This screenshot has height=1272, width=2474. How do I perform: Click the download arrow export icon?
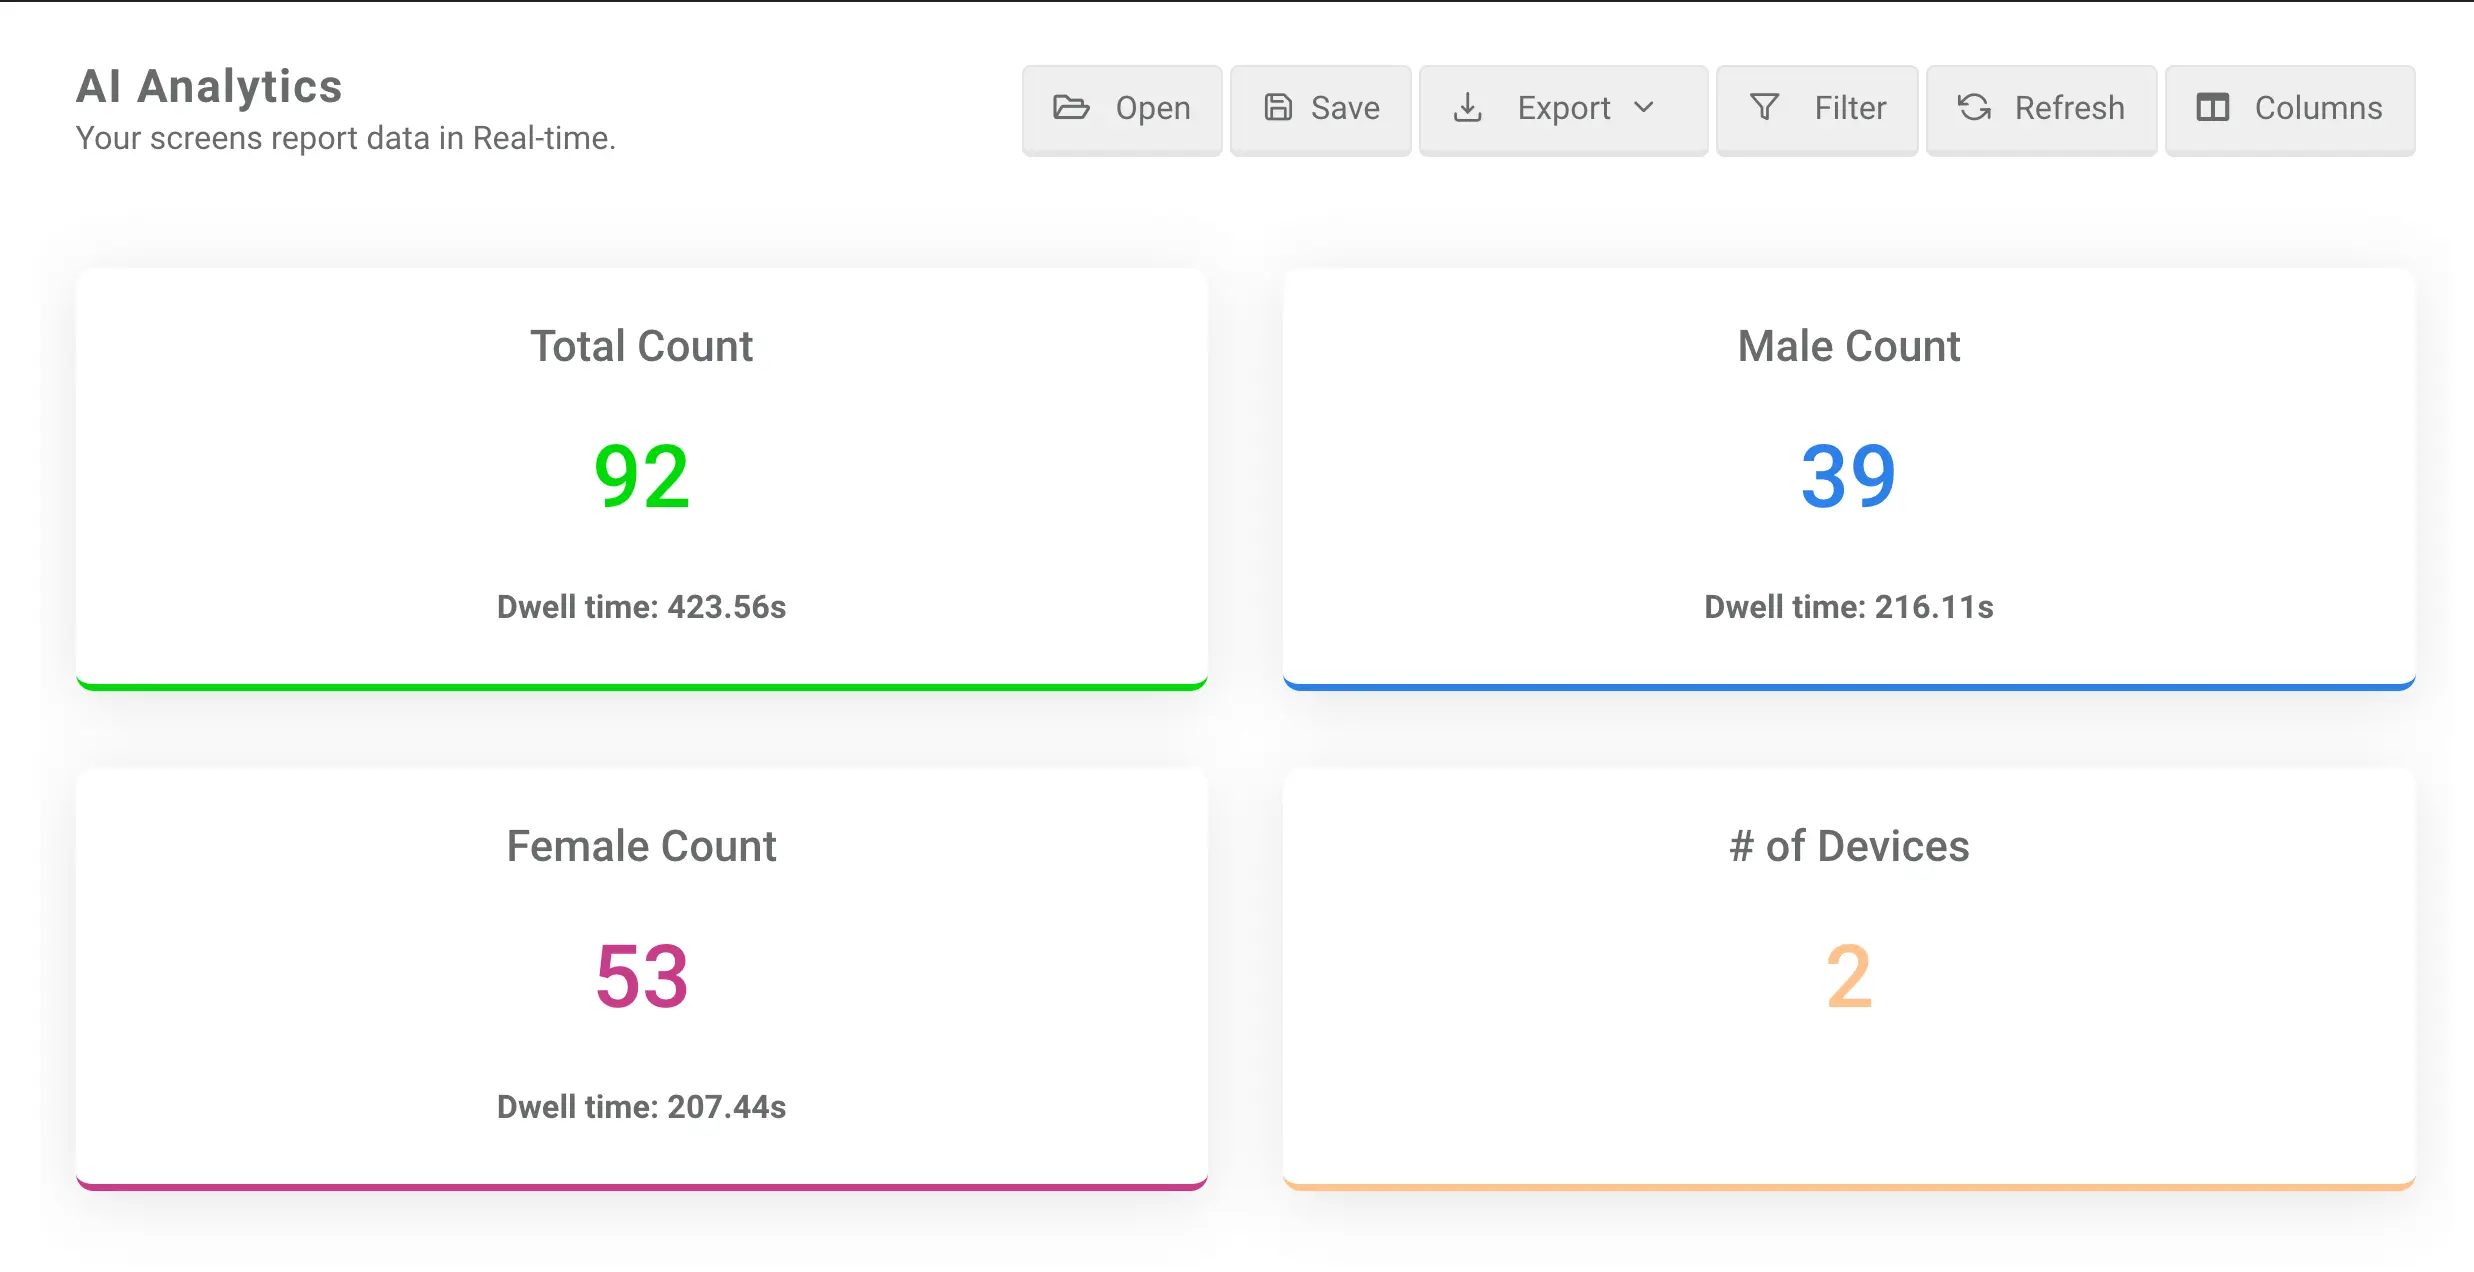[1467, 108]
